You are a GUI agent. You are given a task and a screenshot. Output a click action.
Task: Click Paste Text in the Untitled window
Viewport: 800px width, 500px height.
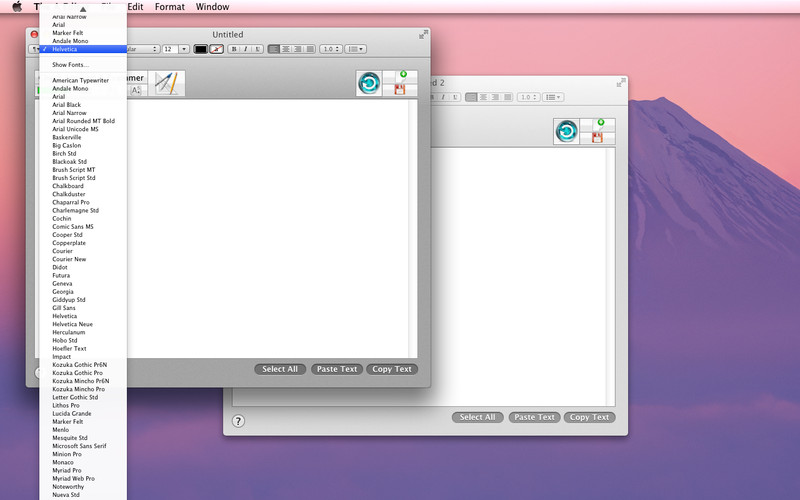[x=337, y=369]
